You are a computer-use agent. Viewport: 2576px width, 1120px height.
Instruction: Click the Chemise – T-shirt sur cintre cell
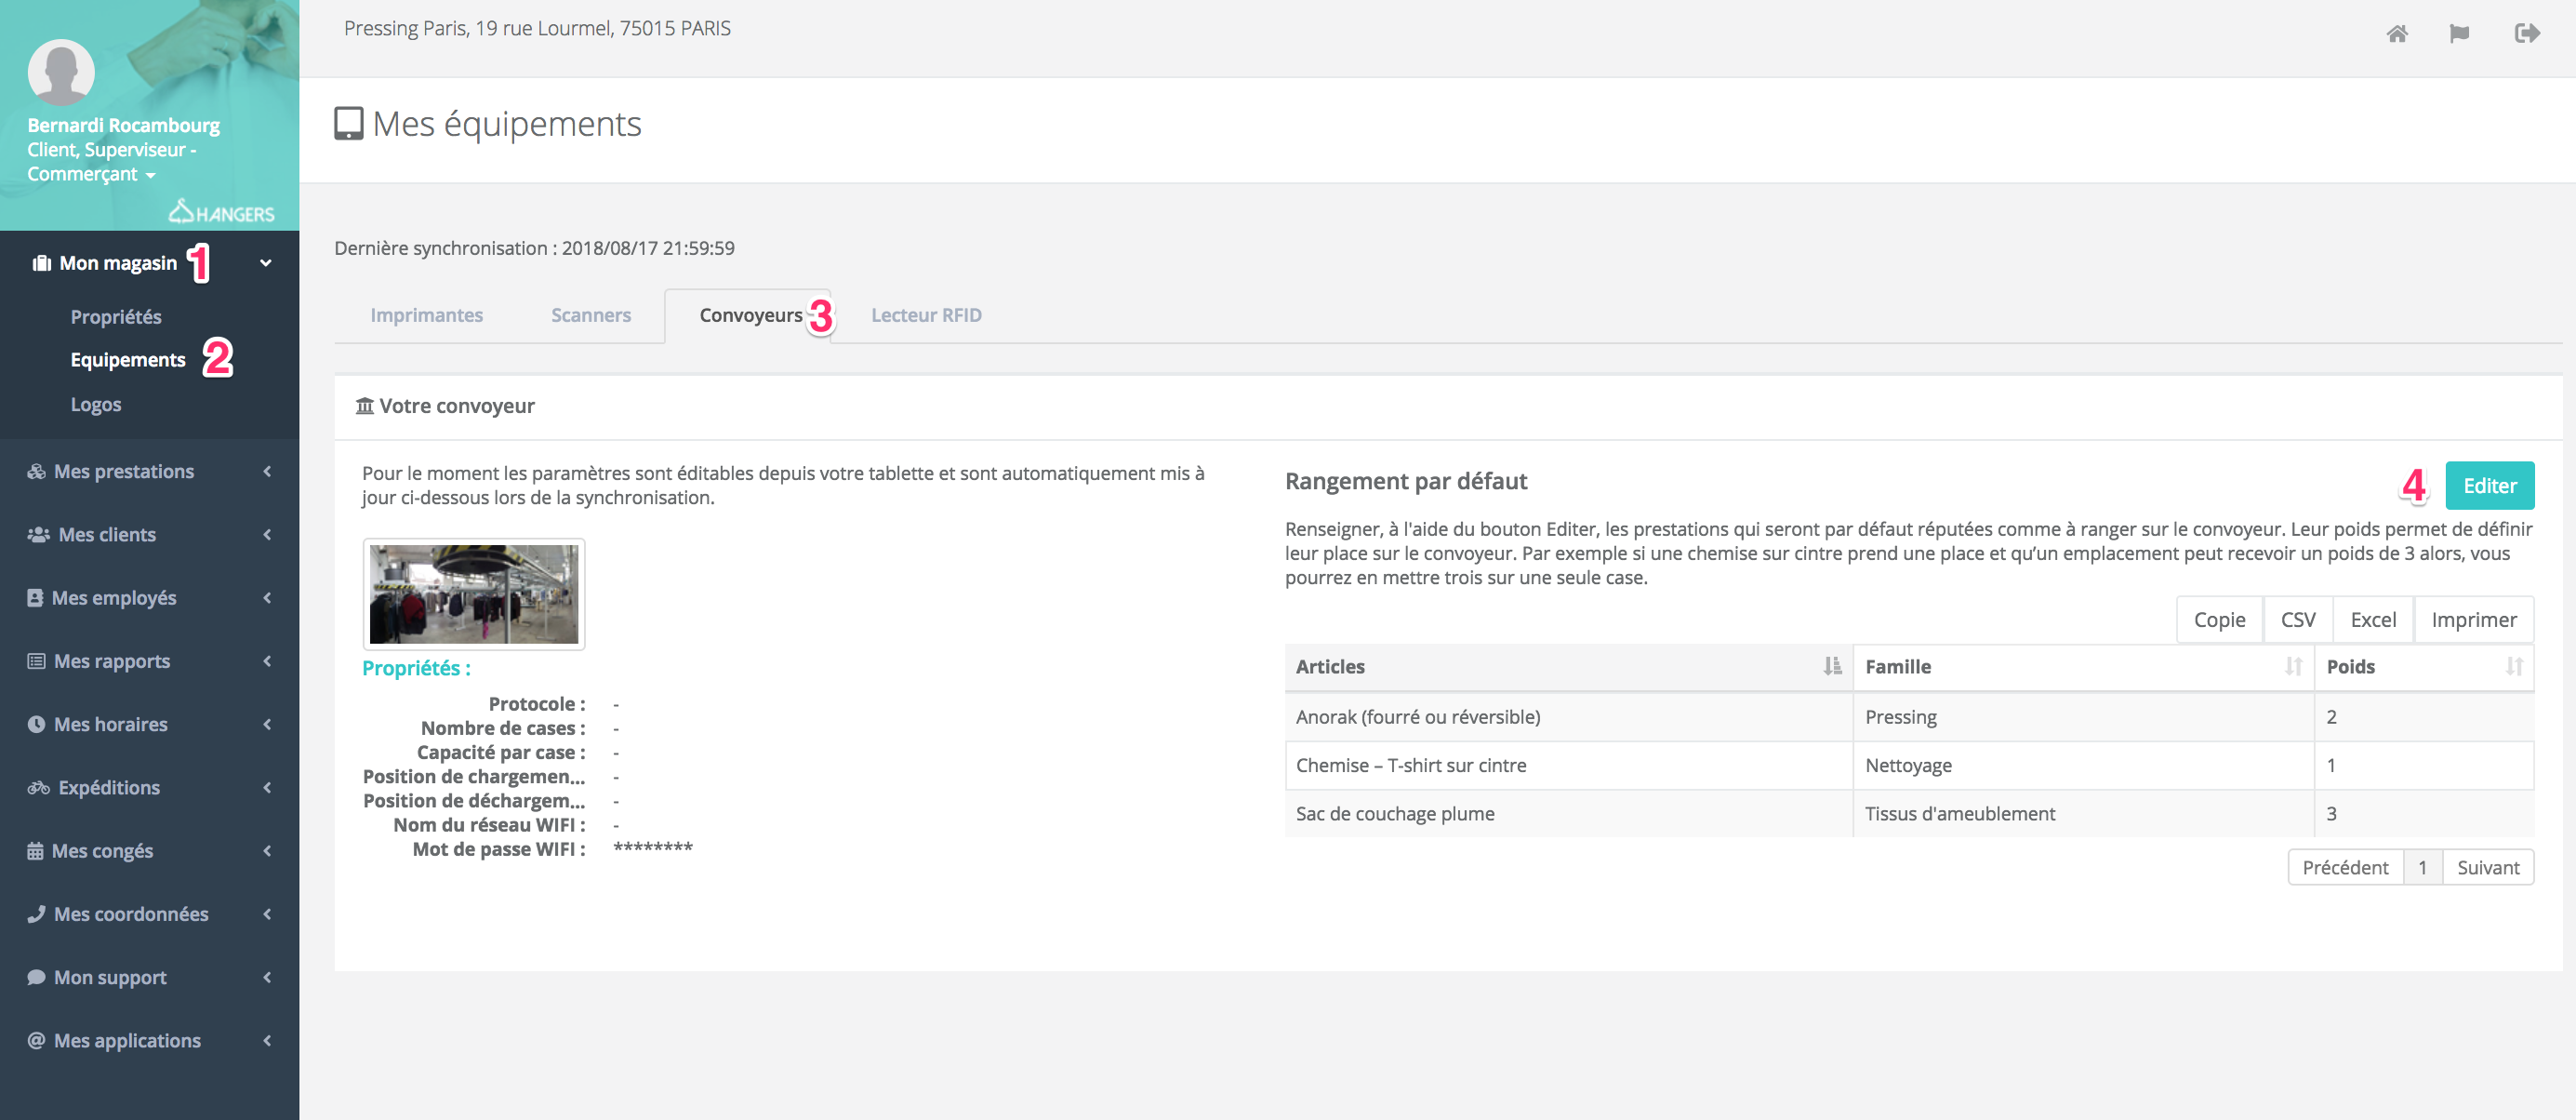[1568, 765]
